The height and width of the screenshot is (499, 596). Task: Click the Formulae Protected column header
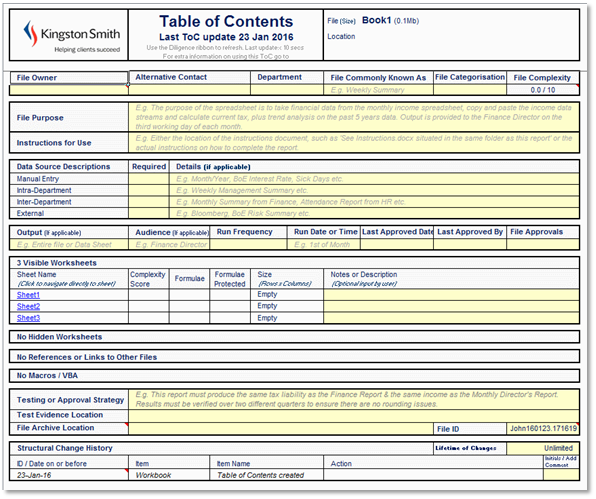[x=230, y=279]
